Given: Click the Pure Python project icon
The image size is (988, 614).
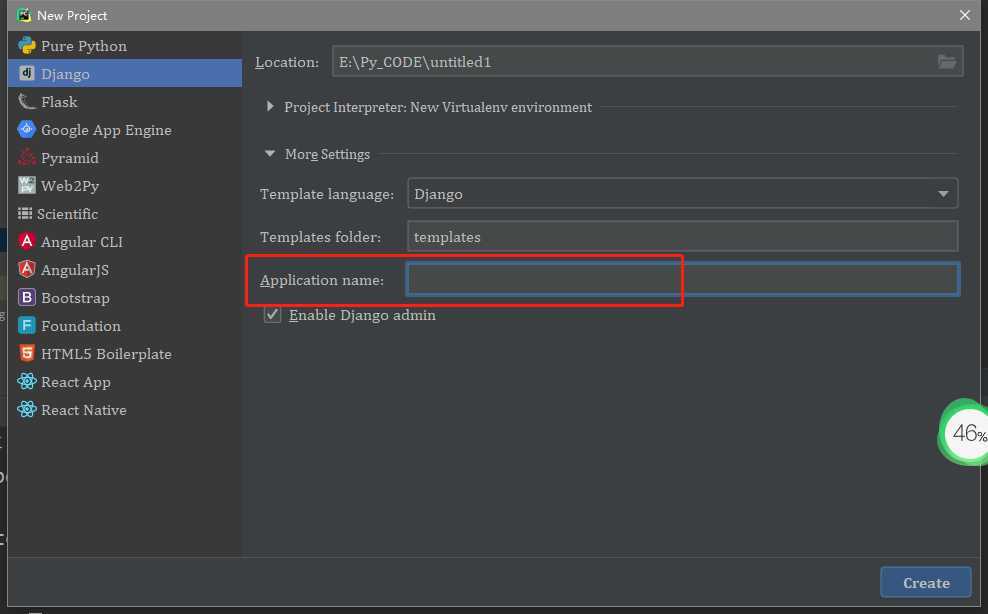Looking at the screenshot, I should (x=26, y=45).
